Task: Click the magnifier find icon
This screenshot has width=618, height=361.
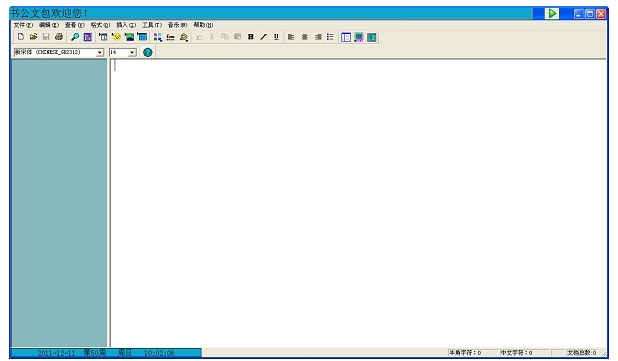Action: pyautogui.click(x=75, y=37)
